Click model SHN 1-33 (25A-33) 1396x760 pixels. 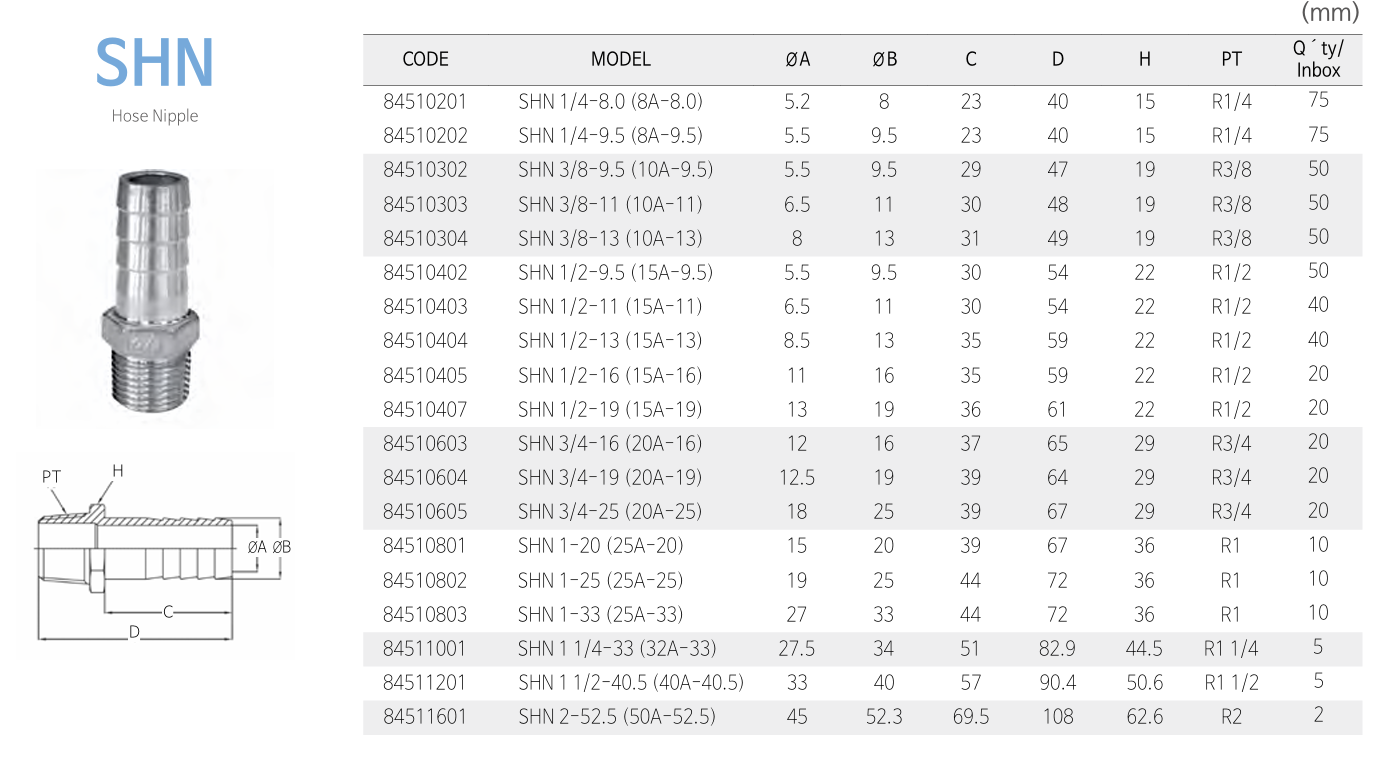click(600, 614)
